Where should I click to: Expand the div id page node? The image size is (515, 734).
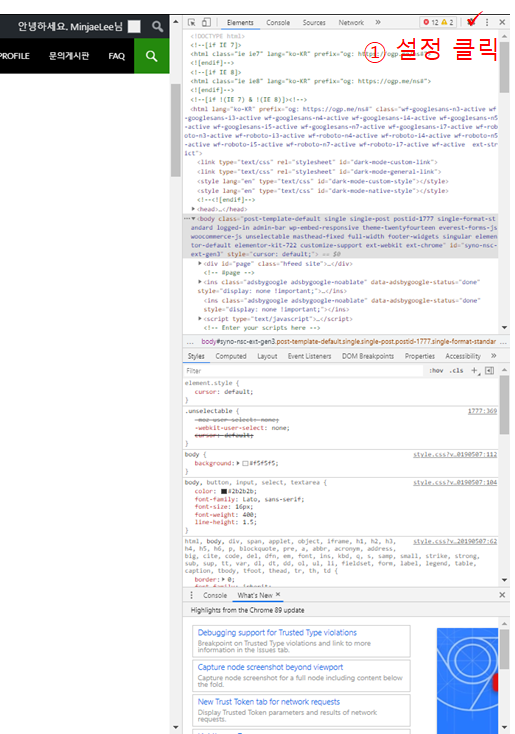200,264
